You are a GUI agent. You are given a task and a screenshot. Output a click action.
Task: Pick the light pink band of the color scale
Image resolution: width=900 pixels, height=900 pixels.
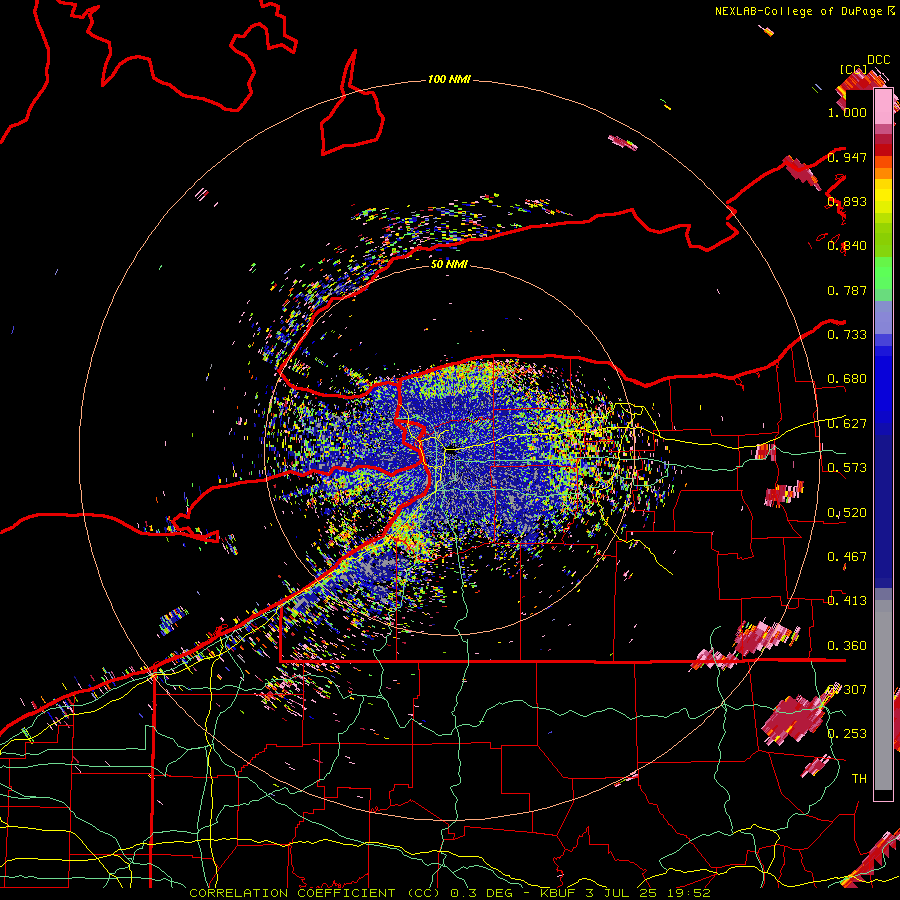click(883, 107)
